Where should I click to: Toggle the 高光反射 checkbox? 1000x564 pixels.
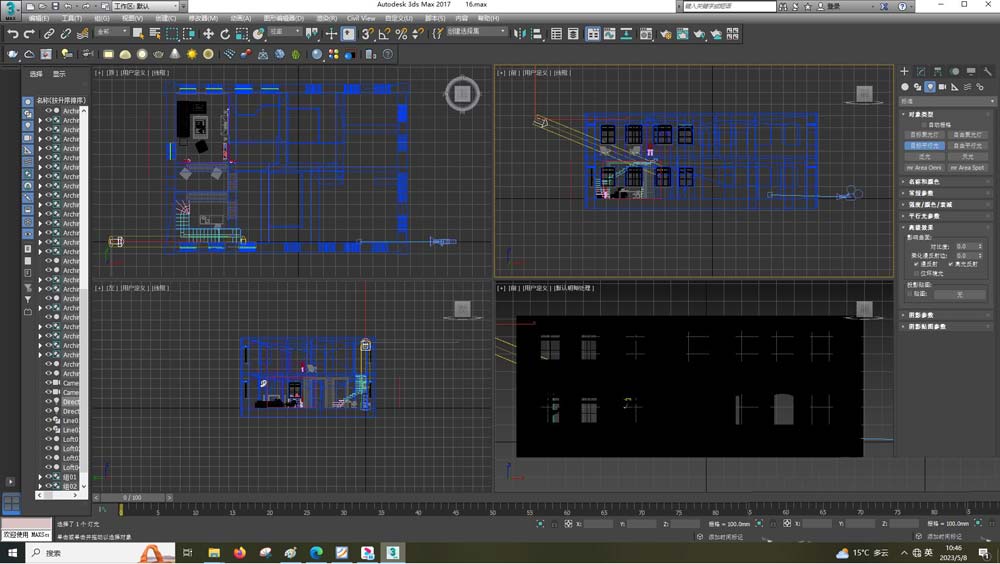951,264
